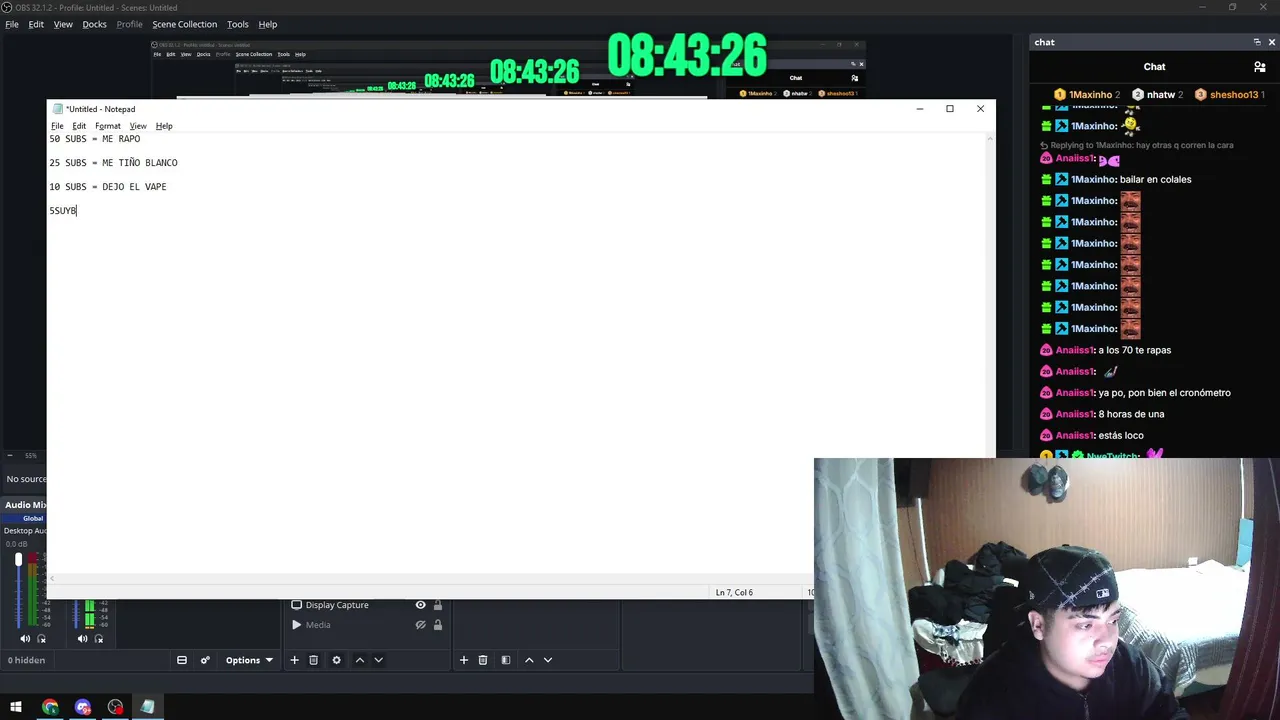The width and height of the screenshot is (1280, 720).
Task: Open Notepad's Edit menu
Action: coord(79,126)
